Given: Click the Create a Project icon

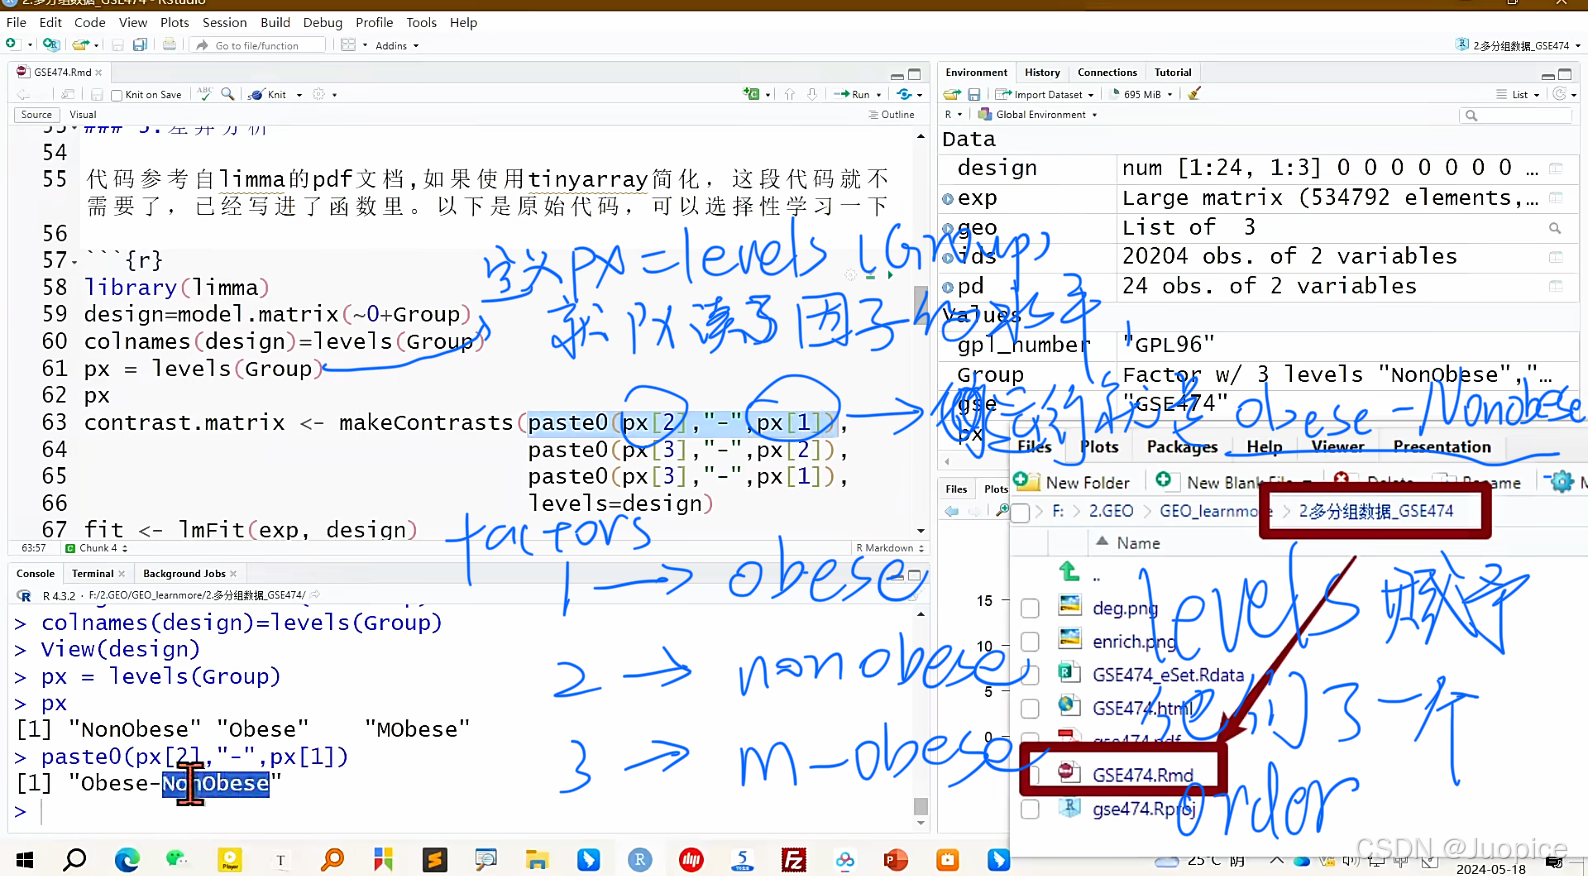Looking at the screenshot, I should pos(51,44).
